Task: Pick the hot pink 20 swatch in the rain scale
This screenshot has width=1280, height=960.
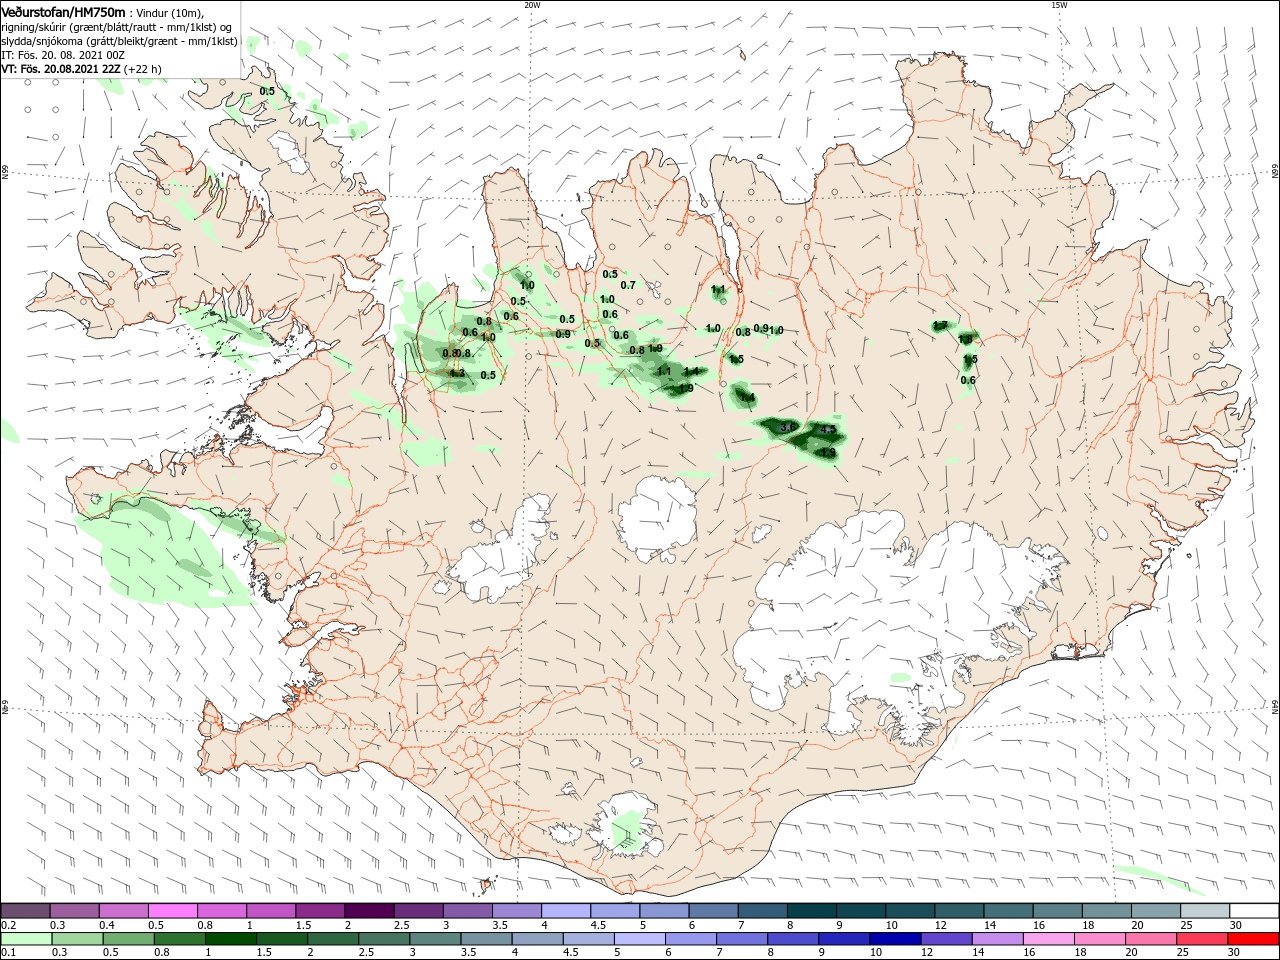Action: [1152, 939]
